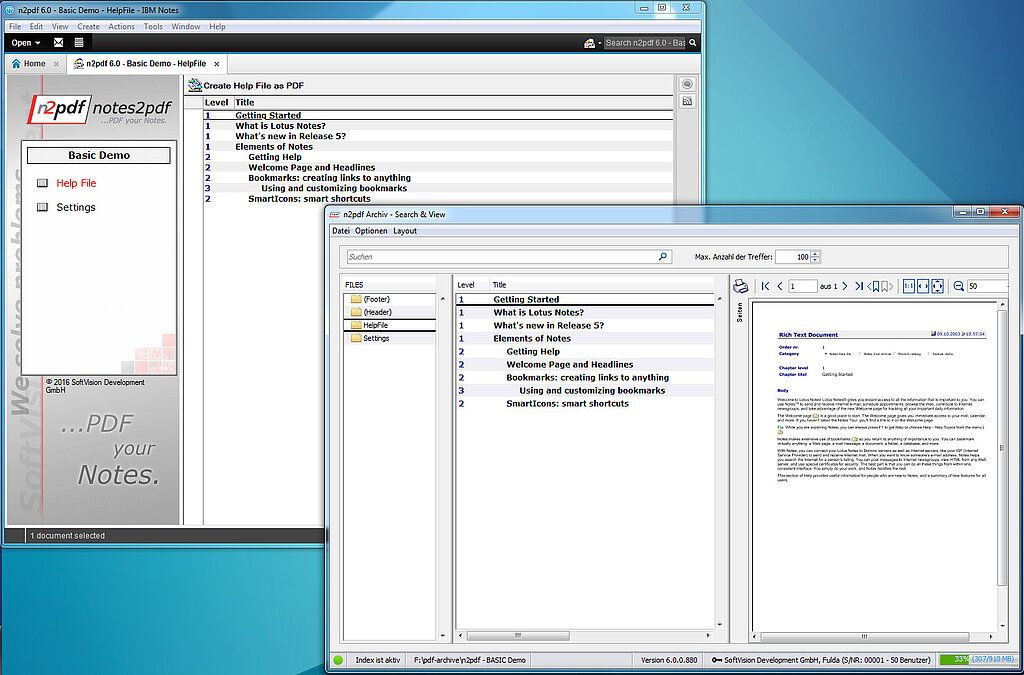The height and width of the screenshot is (675, 1024).
Task: Click the green memory usage progress bar
Action: pyautogui.click(x=978, y=660)
